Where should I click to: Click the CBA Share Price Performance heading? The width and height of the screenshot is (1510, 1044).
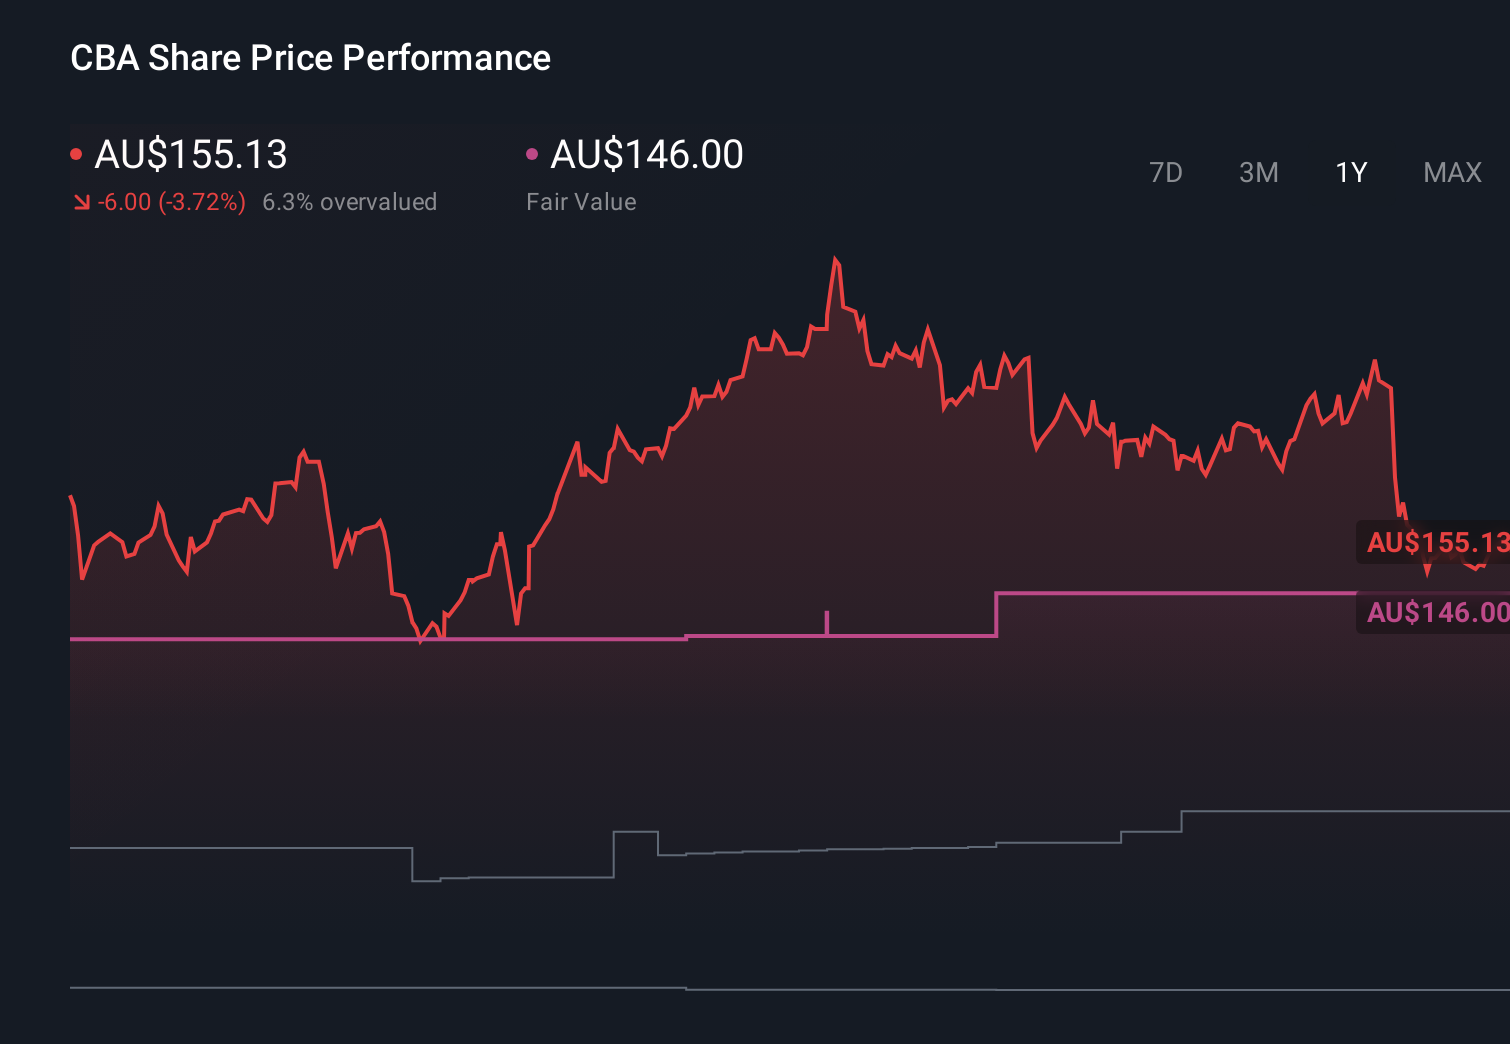[x=310, y=58]
